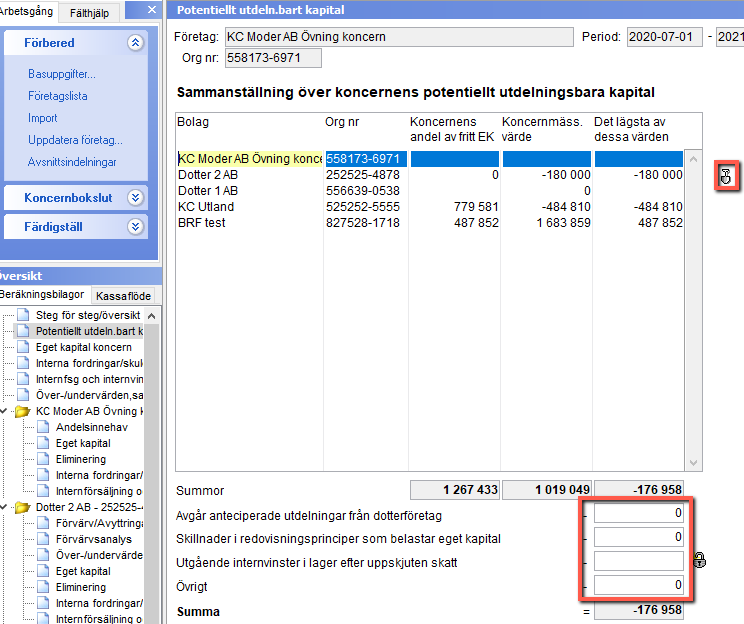This screenshot has width=744, height=624.
Task: Click scroll-up arrow of the Översikt tree
Action: (152, 316)
